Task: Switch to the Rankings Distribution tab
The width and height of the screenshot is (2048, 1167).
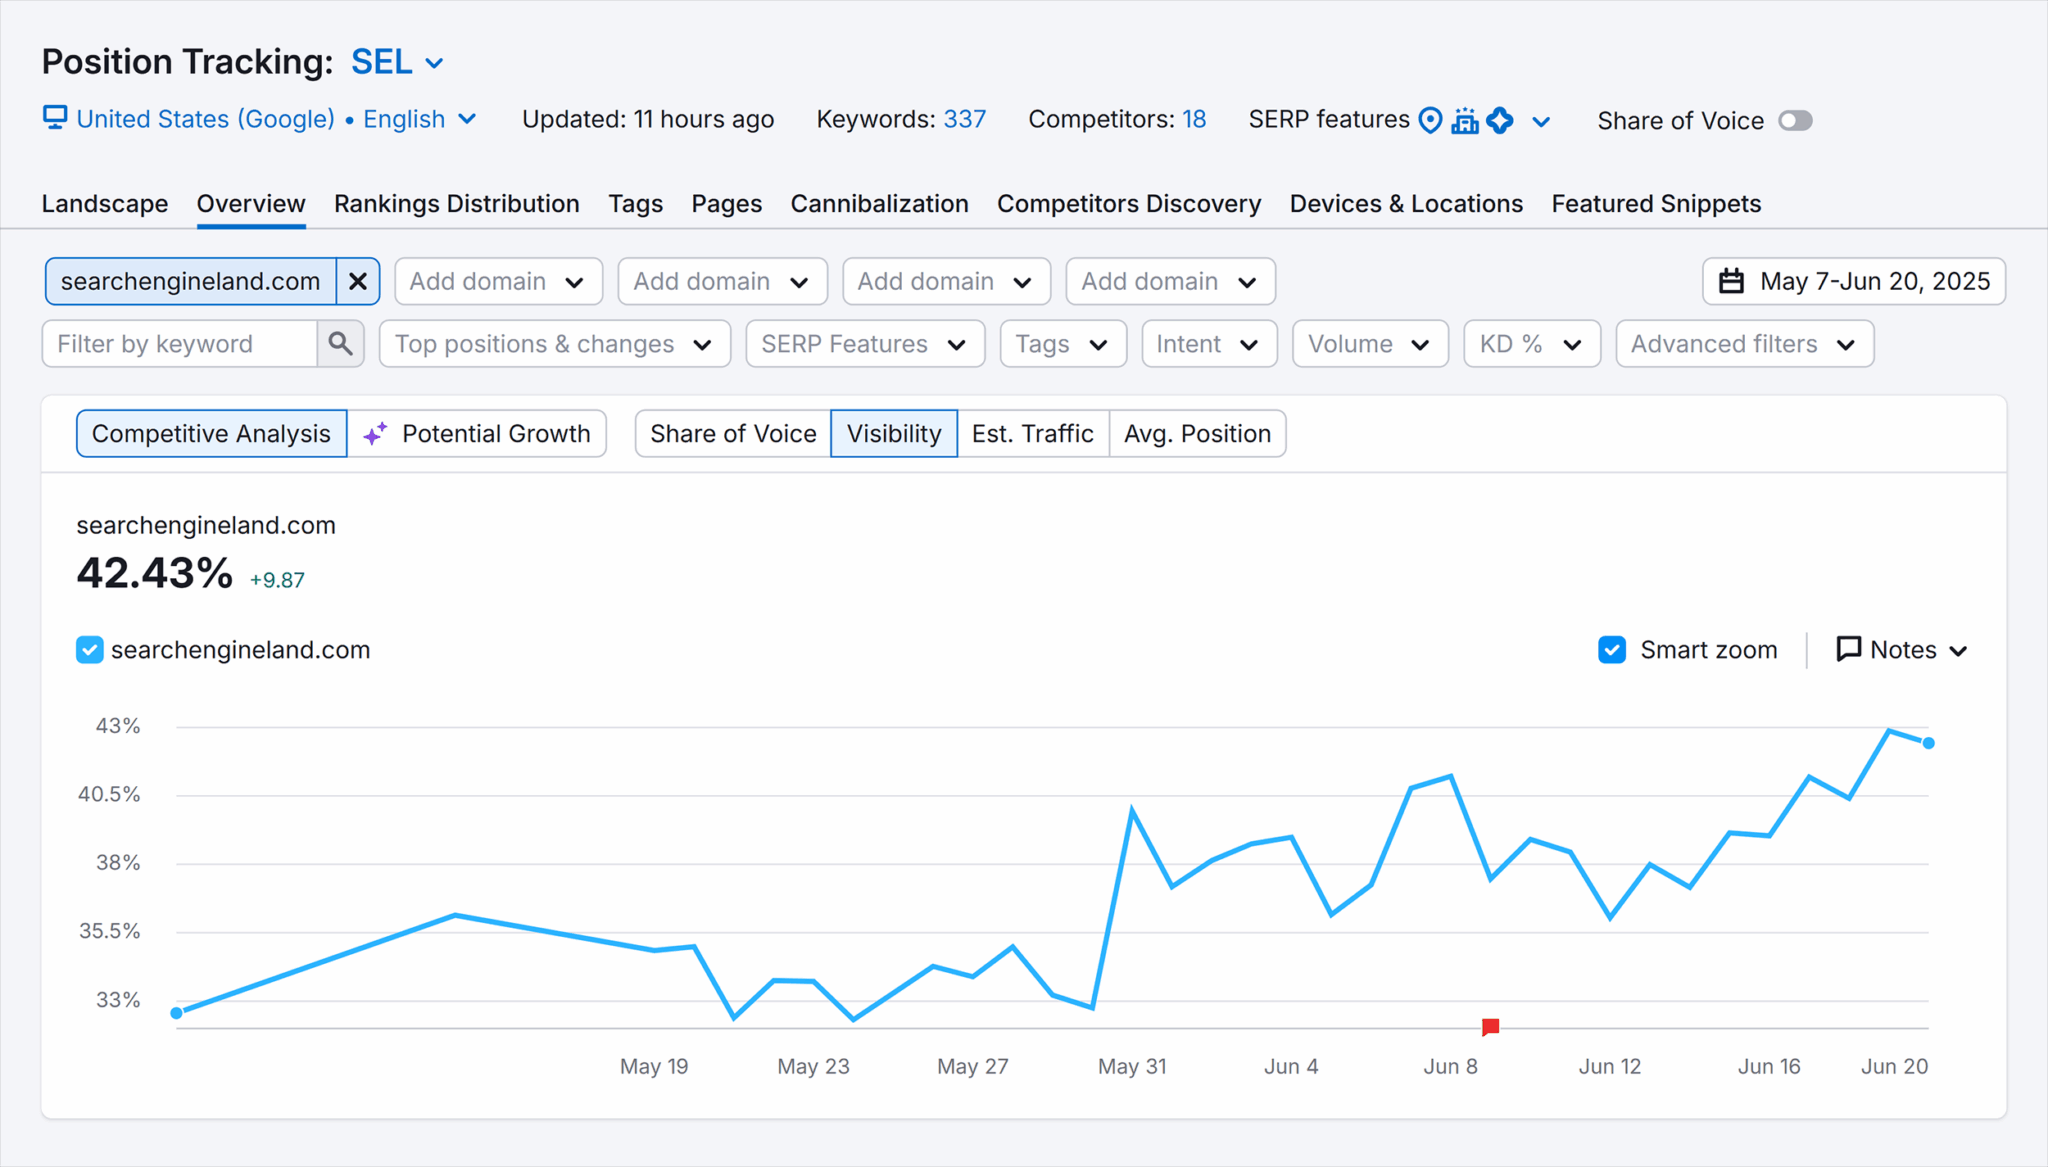Action: pyautogui.click(x=456, y=203)
